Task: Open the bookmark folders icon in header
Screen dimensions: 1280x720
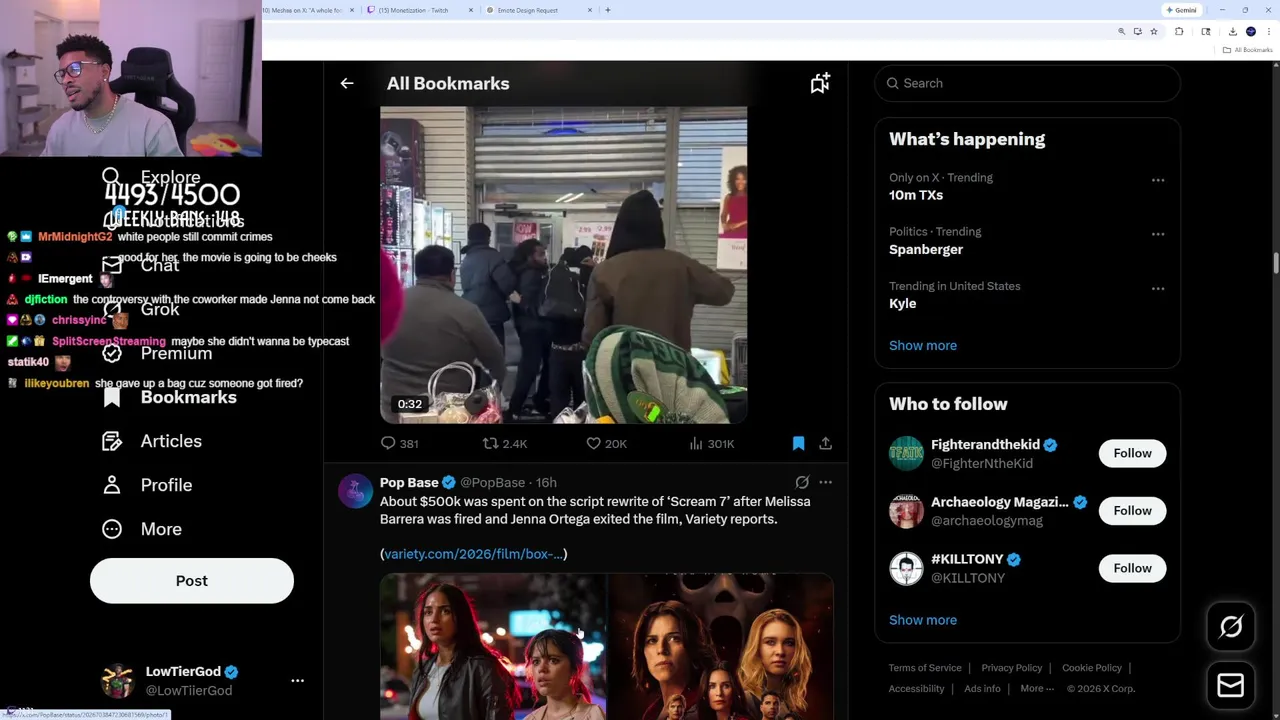Action: 820,84
